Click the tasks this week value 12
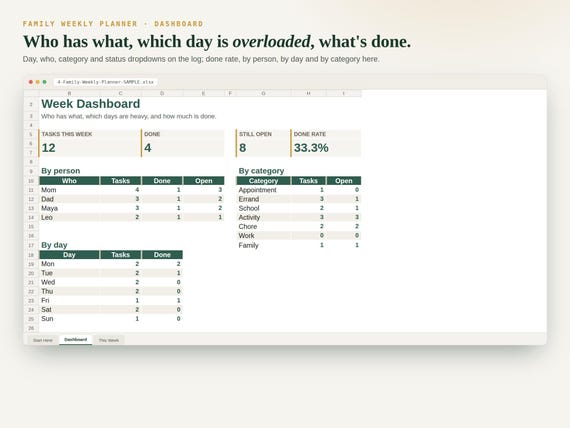570x428 pixels. point(49,148)
